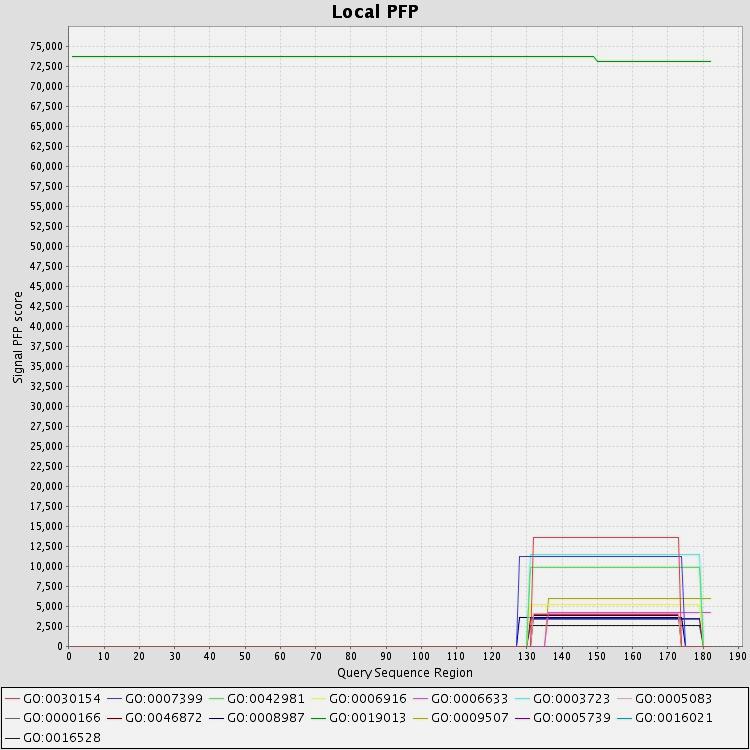Select GO:0000166 legend entry

53,718
